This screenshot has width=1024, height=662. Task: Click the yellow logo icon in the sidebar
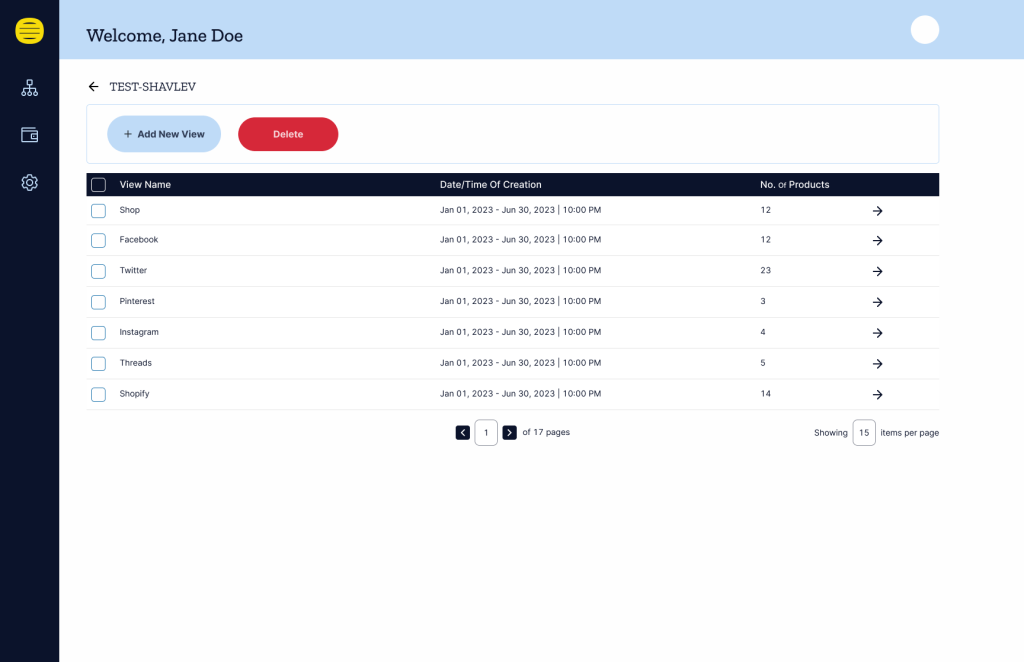tap(29, 31)
